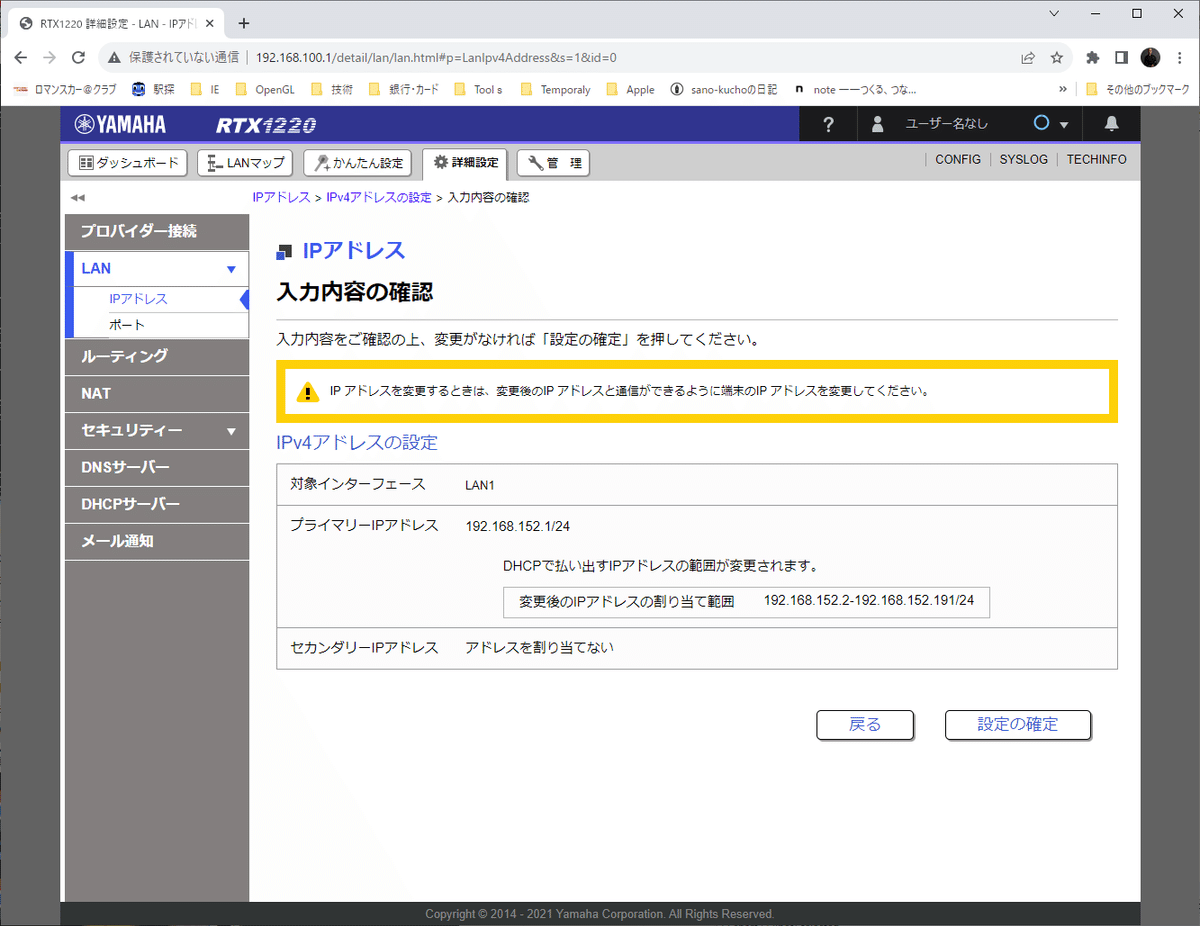Select the IPアドレス sidebar item
Screen dimensions: 1200x926
(x=138, y=299)
